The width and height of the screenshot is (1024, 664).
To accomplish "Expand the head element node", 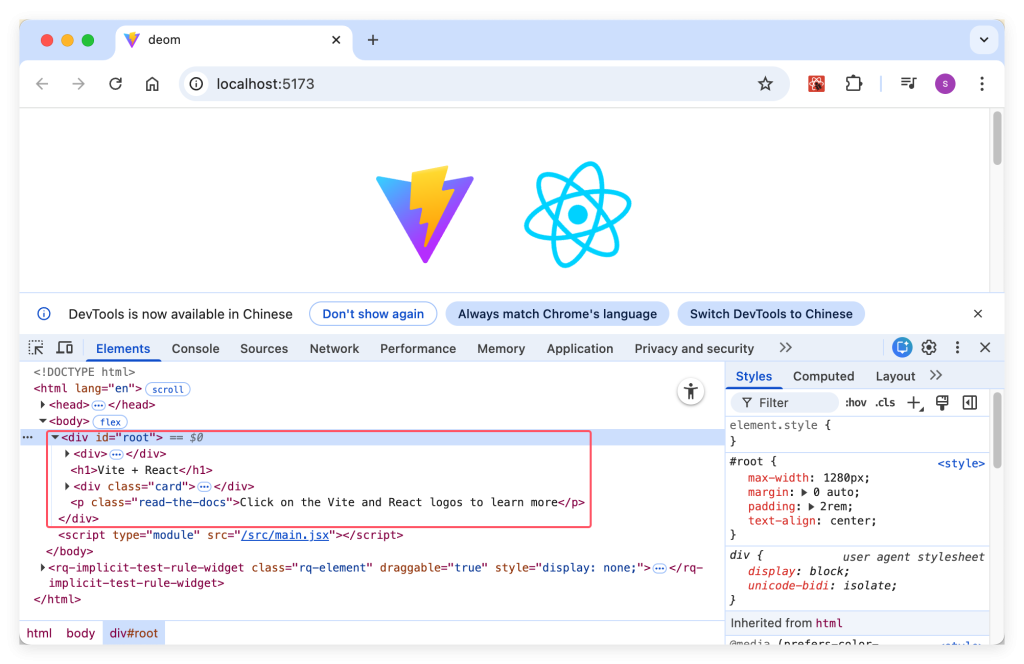I will [x=42, y=405].
